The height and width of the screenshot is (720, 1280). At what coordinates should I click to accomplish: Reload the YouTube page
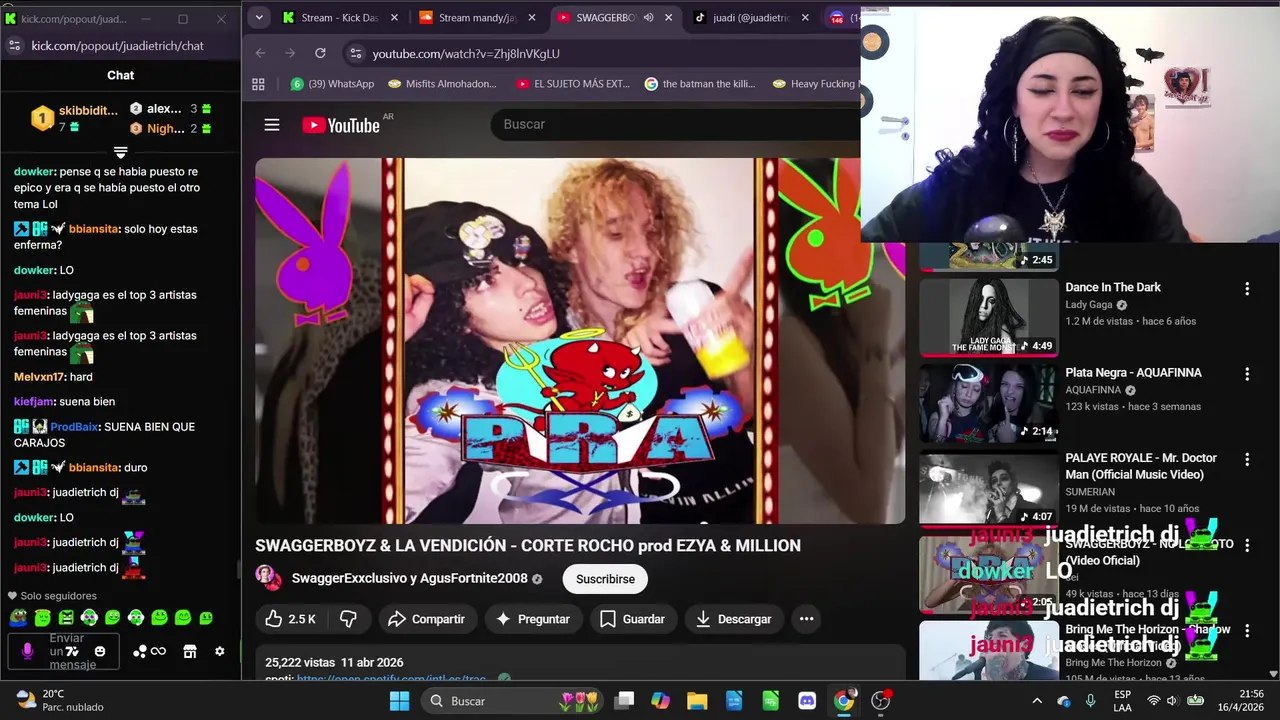click(320, 53)
